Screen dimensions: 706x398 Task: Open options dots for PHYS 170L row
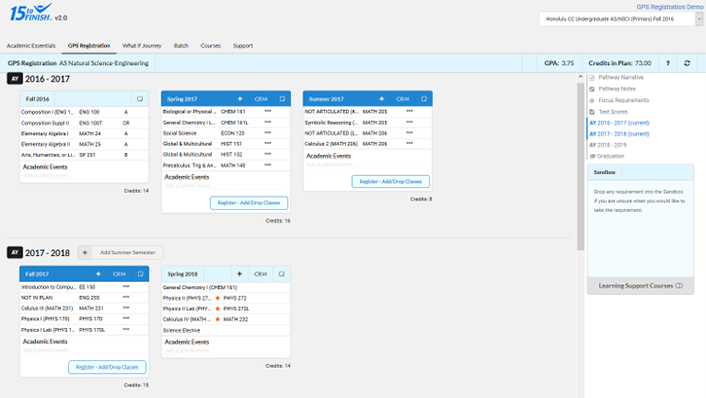click(x=126, y=330)
